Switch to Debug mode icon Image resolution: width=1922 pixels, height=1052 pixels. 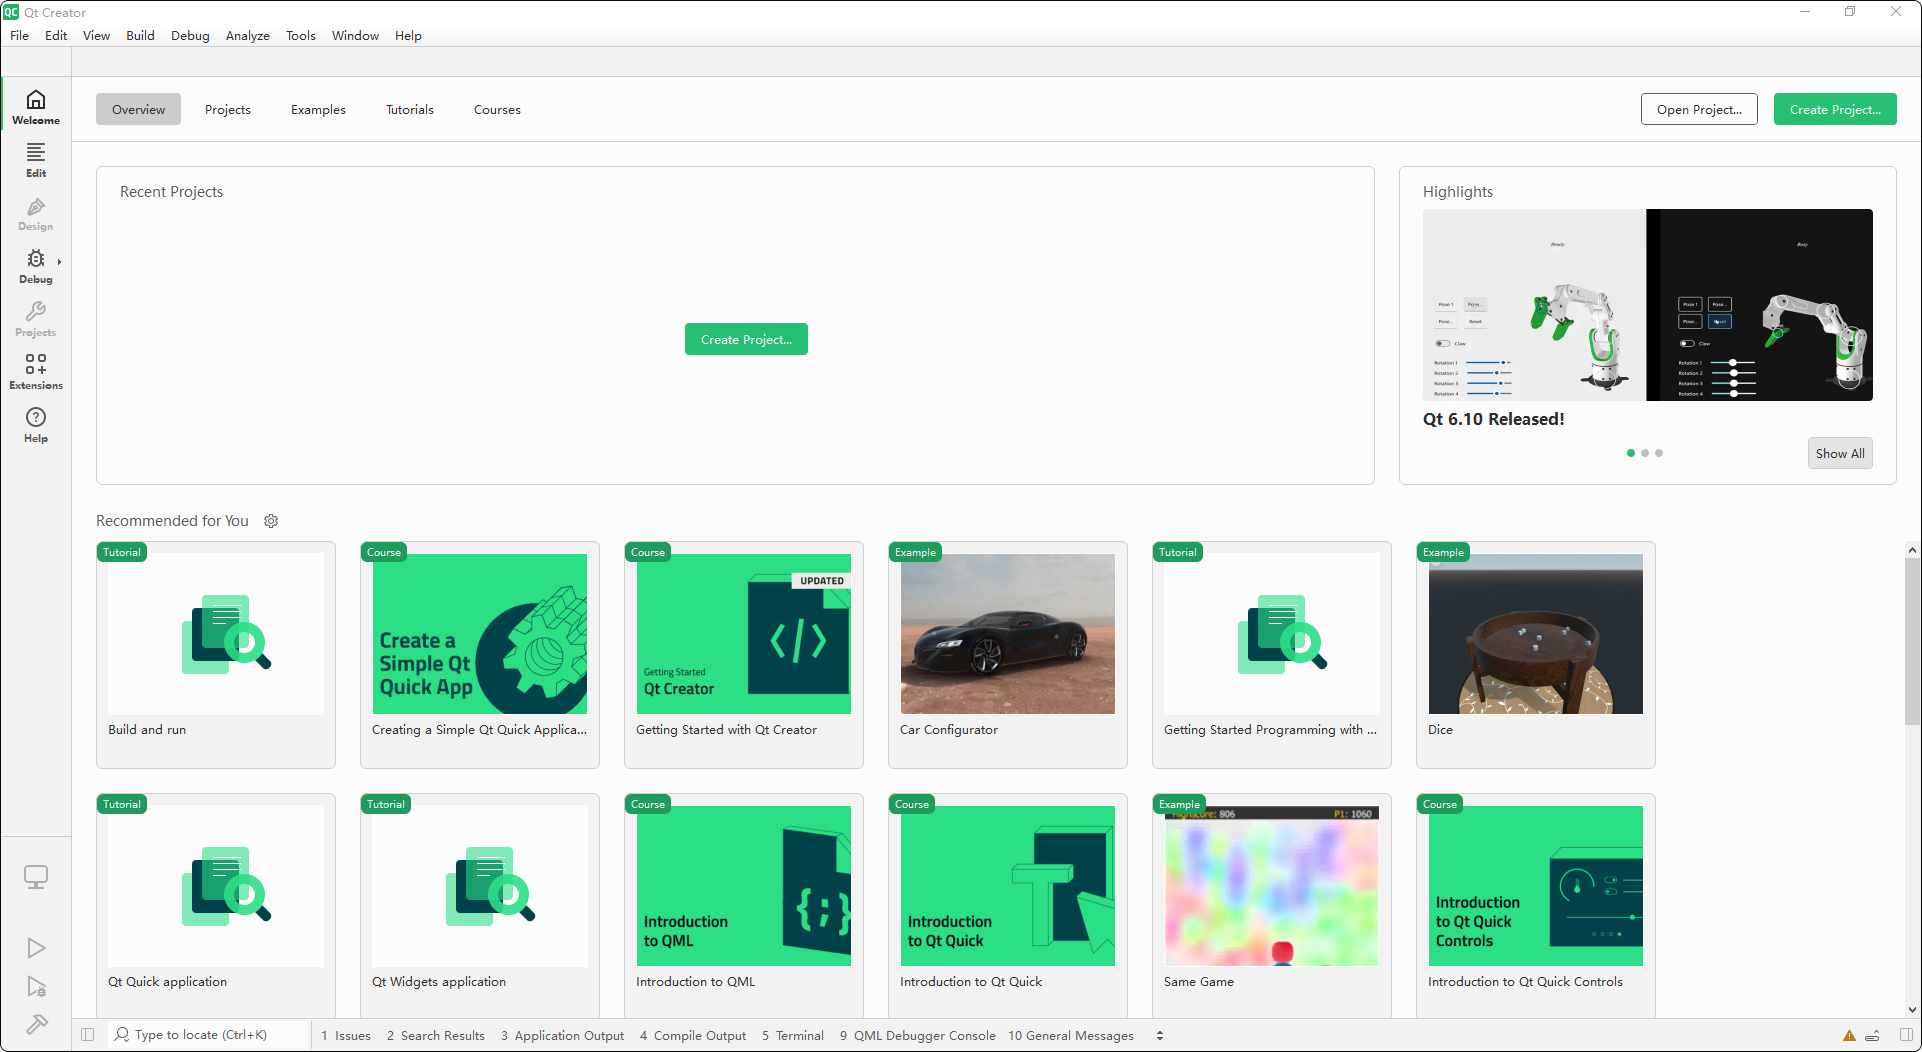pos(36,265)
